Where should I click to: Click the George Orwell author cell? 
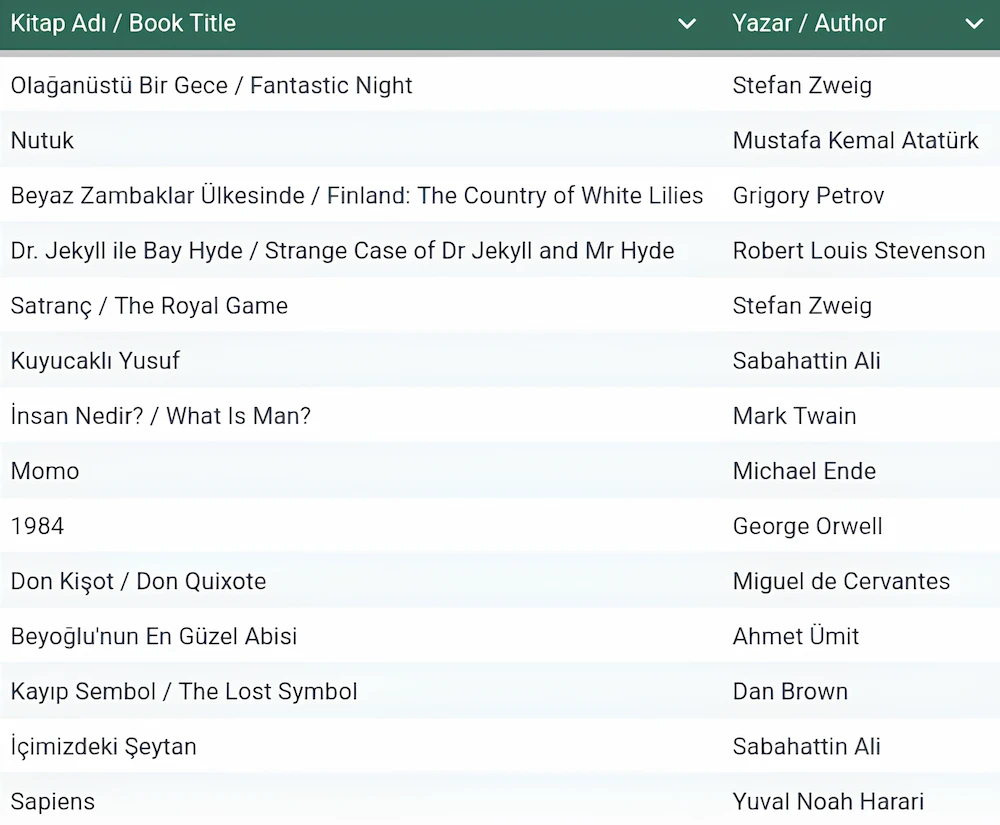pyautogui.click(x=807, y=526)
